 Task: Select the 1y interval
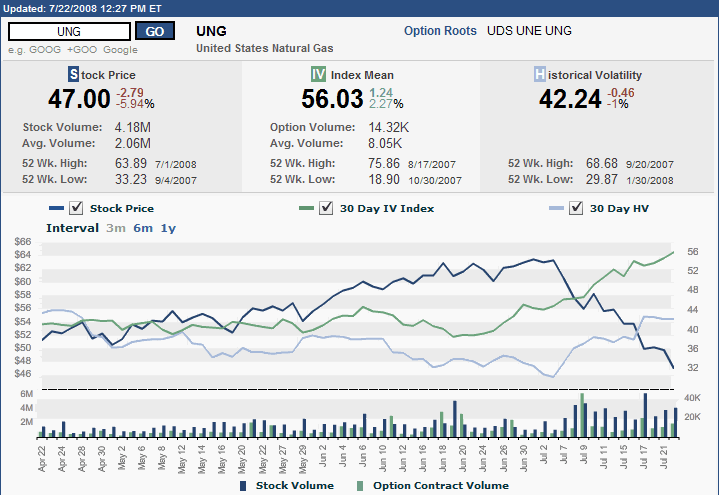(x=168, y=228)
